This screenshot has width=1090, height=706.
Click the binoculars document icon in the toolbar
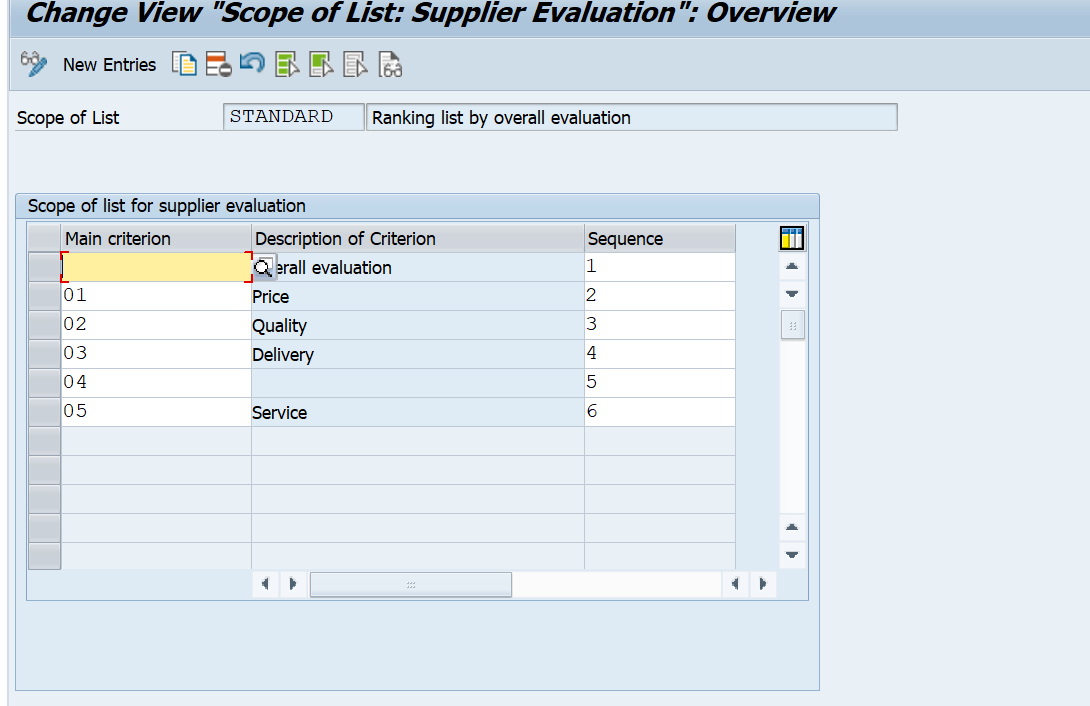pyautogui.click(x=390, y=65)
